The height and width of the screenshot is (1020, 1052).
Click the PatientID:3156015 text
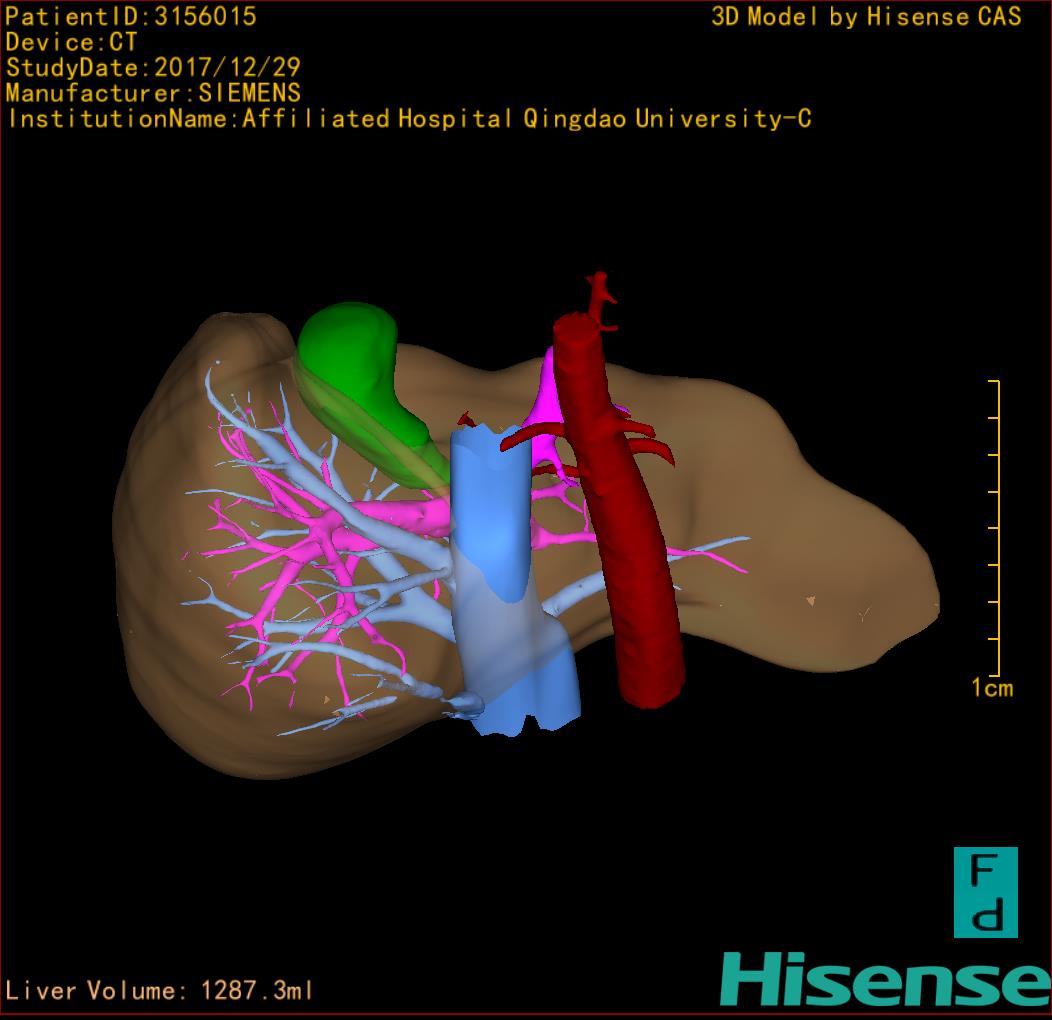[131, 16]
